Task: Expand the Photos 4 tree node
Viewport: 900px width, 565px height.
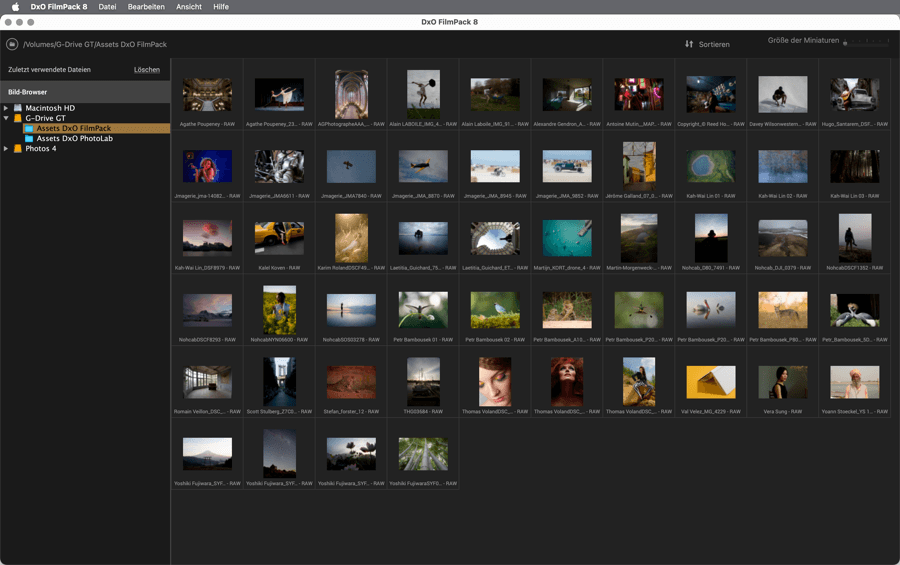Action: 6,149
